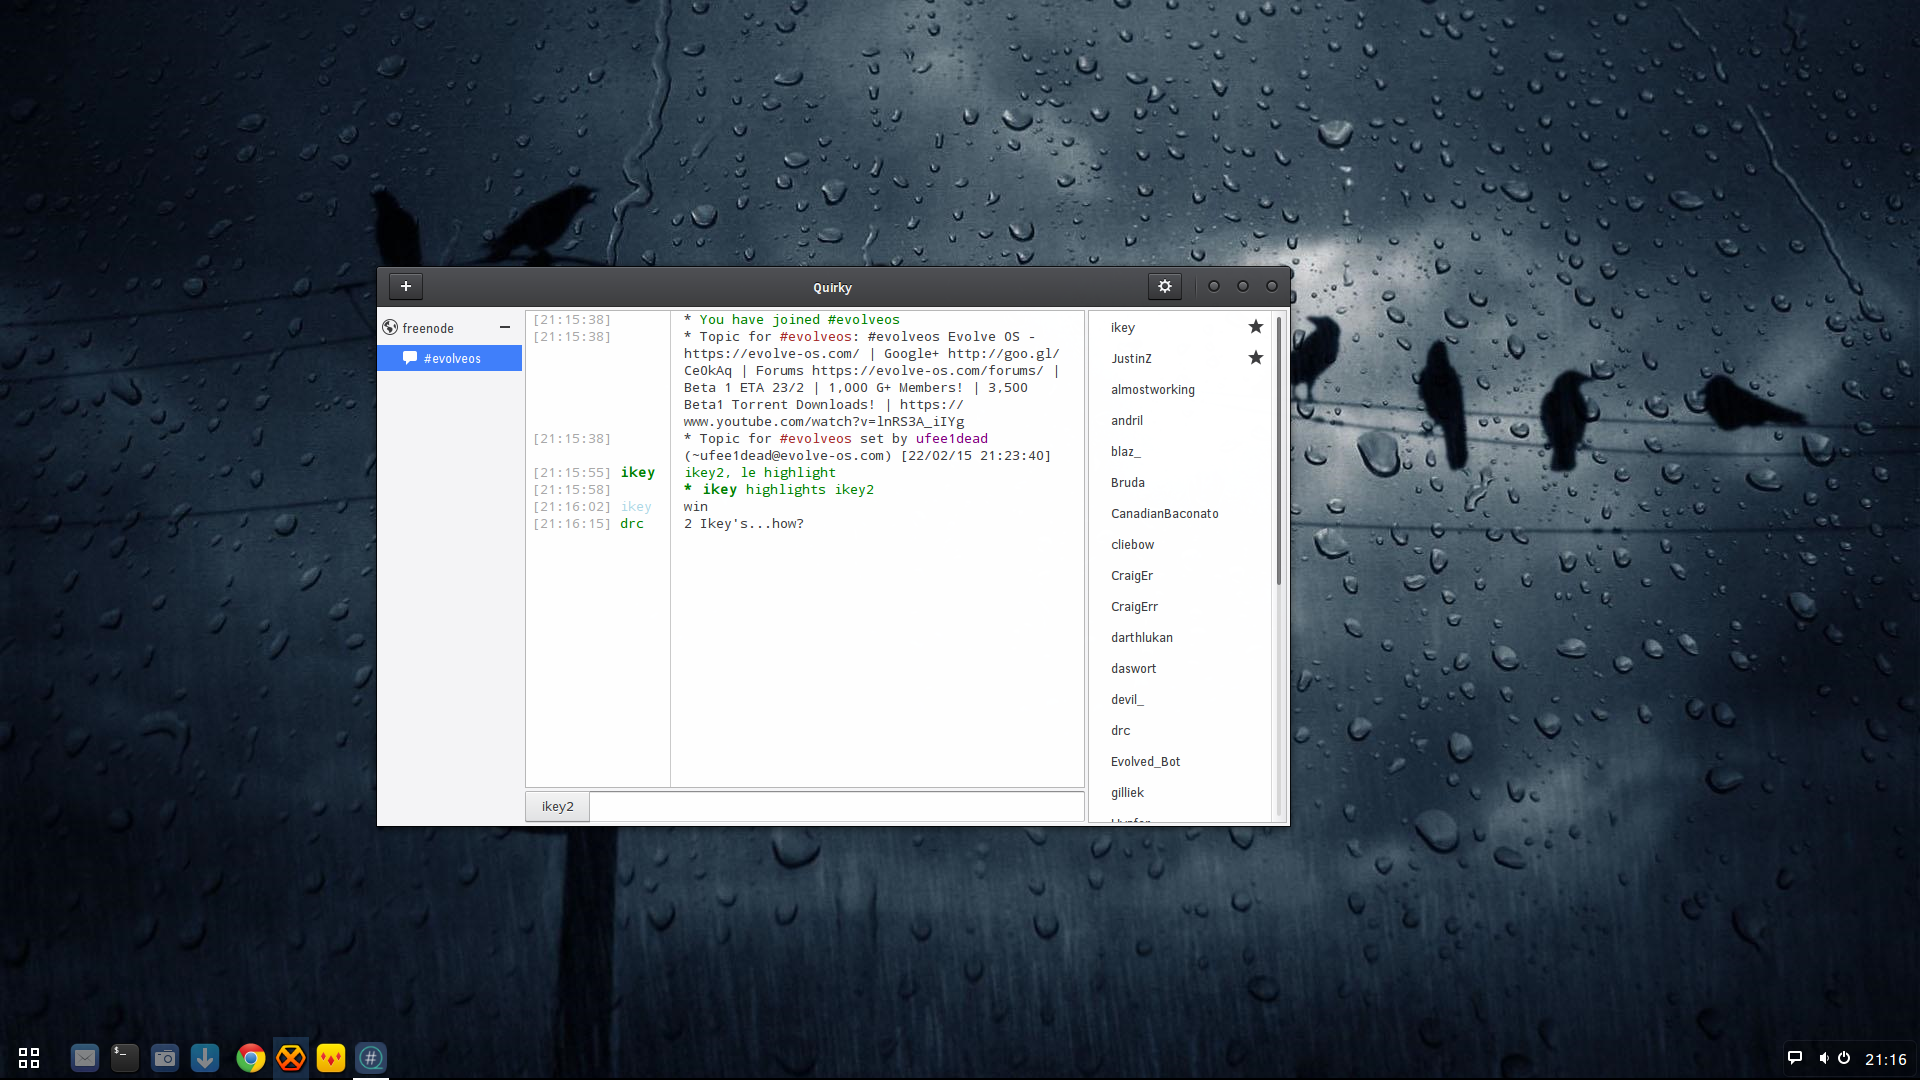The height and width of the screenshot is (1080, 1920).
Task: Open the power menu icon in tray
Action: [1844, 1058]
